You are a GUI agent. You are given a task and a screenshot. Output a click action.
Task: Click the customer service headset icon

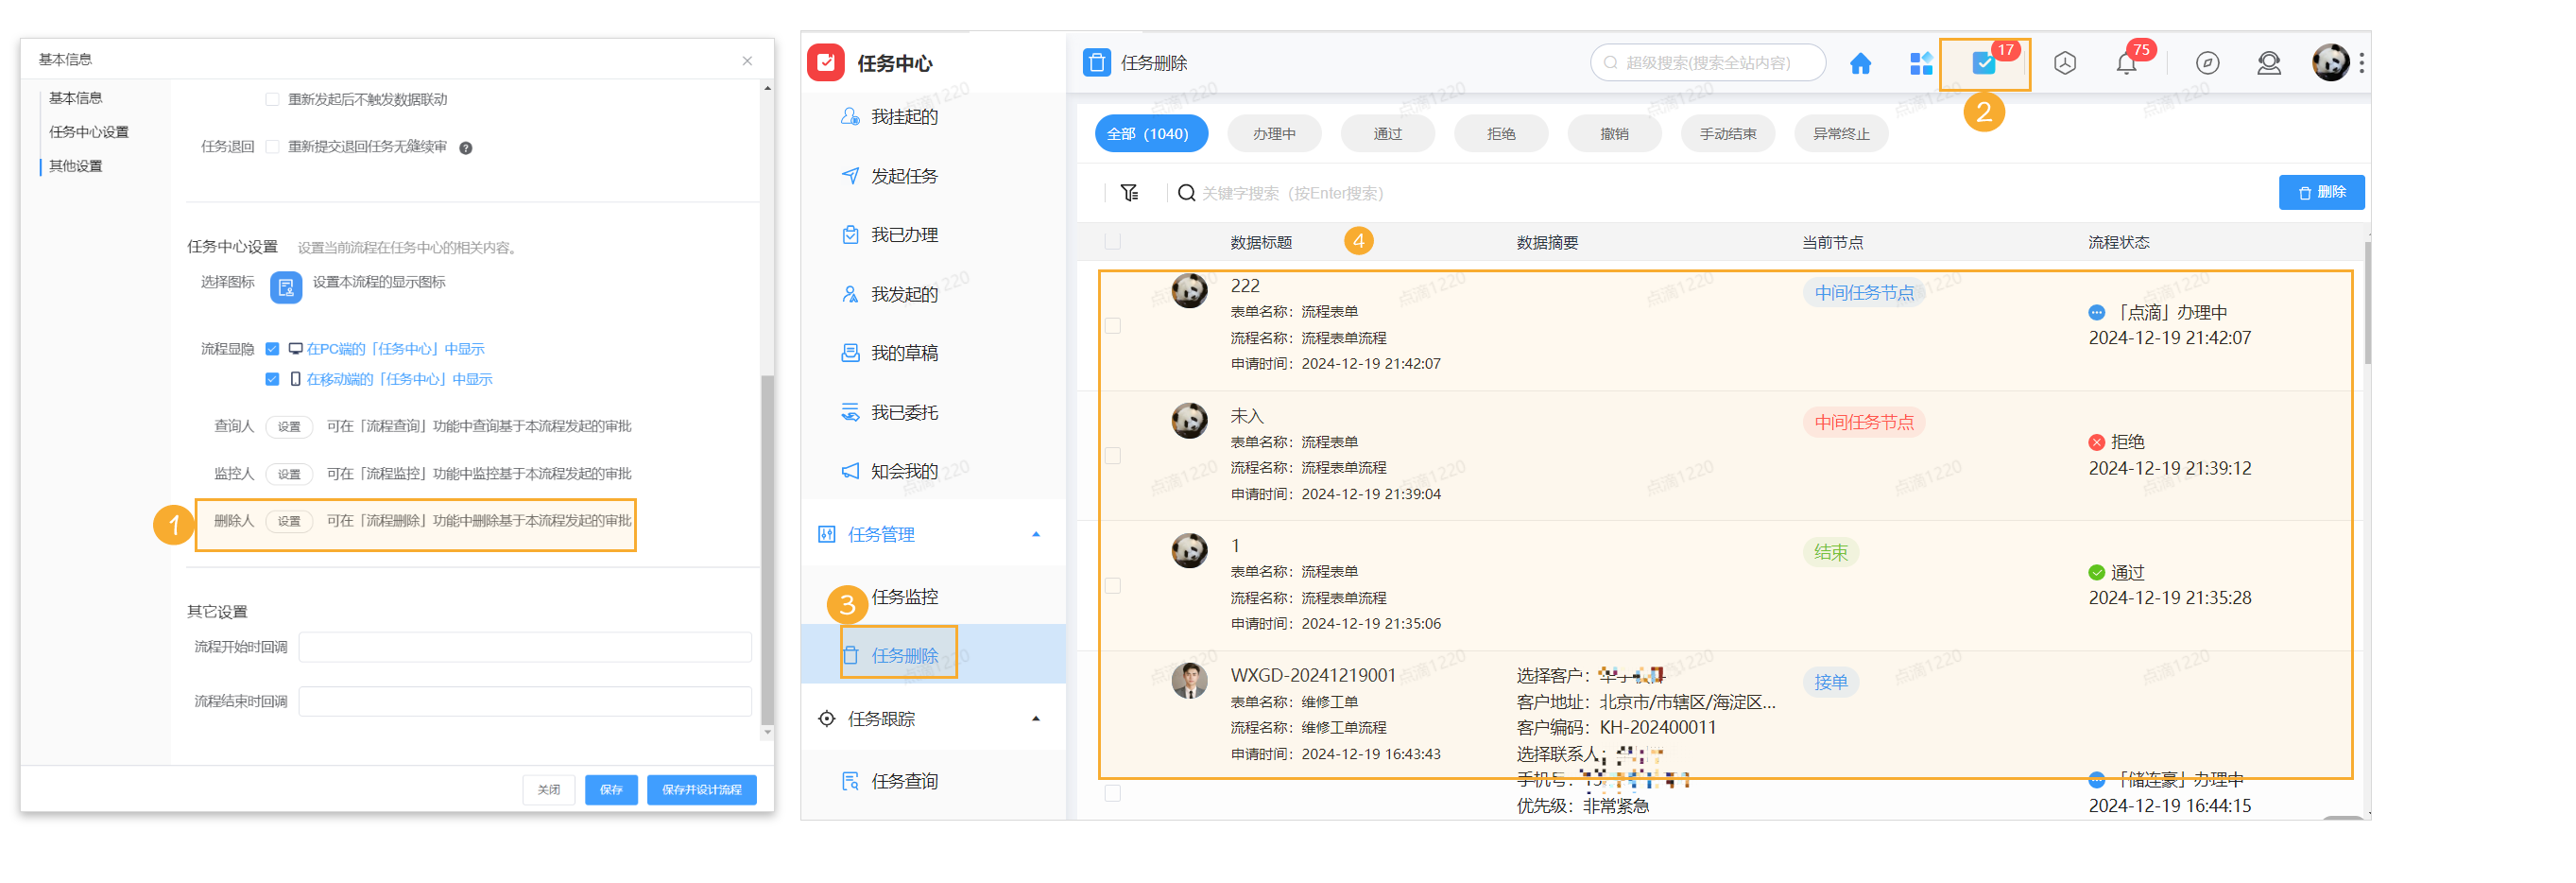(x=2269, y=63)
